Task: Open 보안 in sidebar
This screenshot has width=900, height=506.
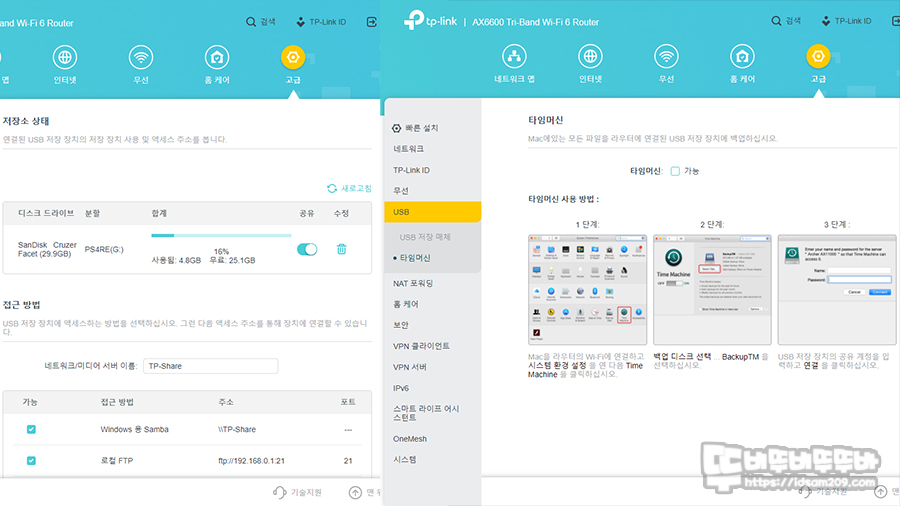Action: 401,325
